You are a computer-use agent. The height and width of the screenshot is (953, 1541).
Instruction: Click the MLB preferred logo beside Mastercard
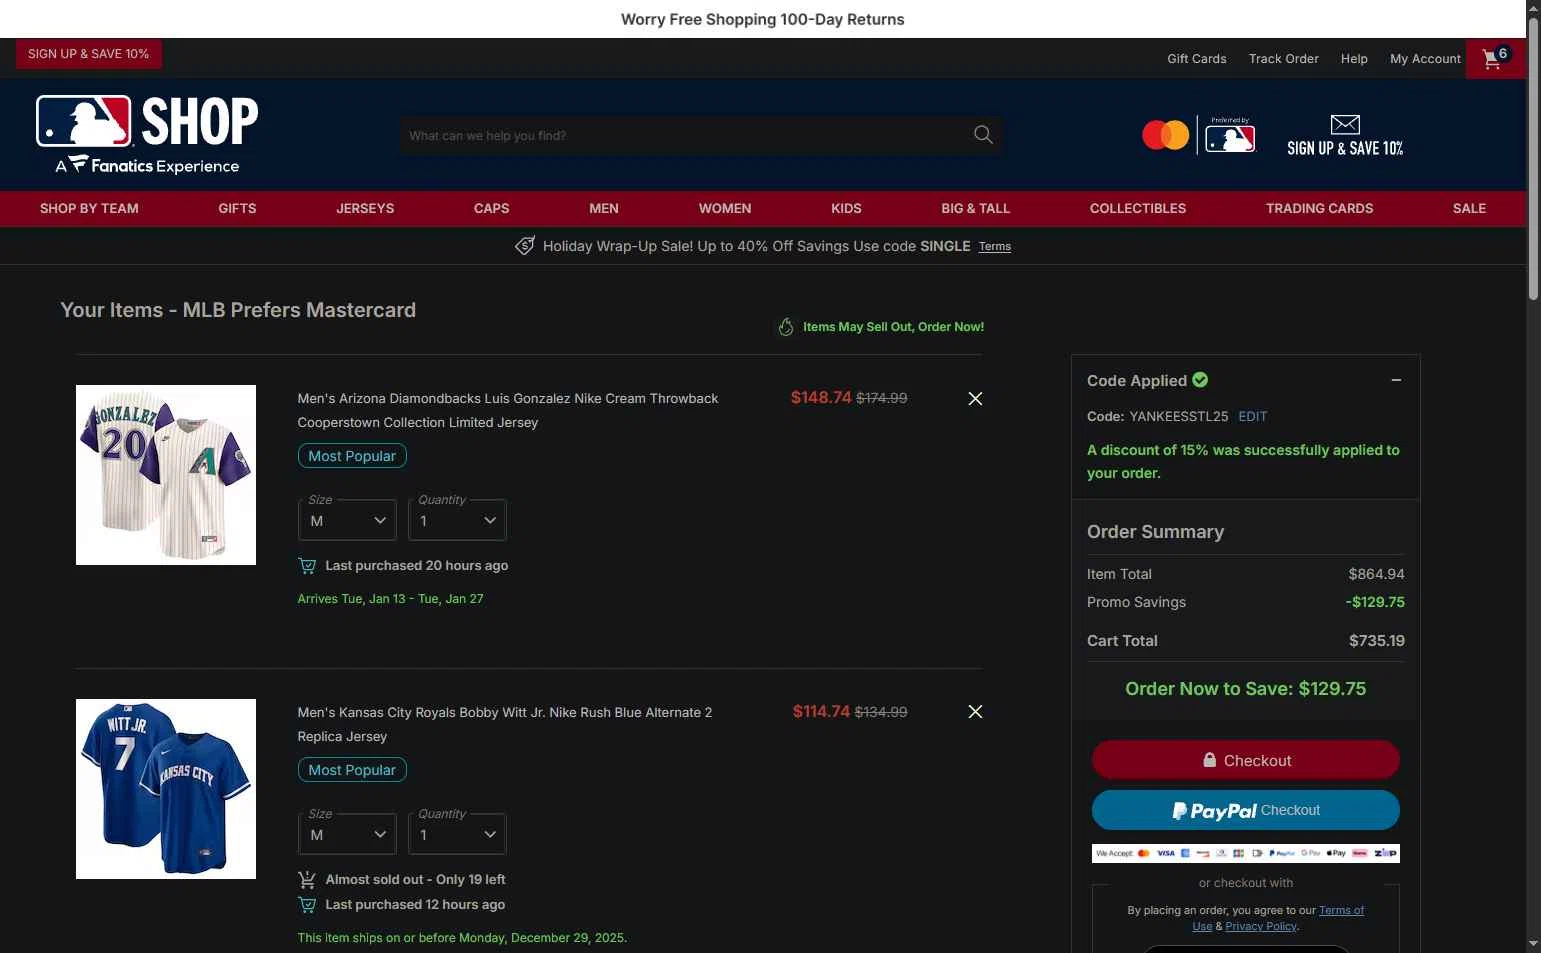click(x=1230, y=135)
